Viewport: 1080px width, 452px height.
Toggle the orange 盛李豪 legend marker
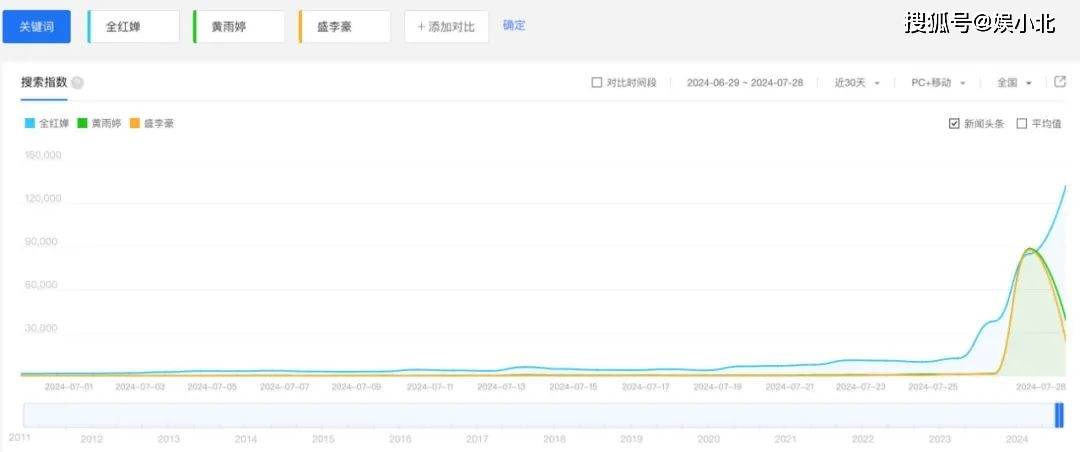tap(135, 124)
